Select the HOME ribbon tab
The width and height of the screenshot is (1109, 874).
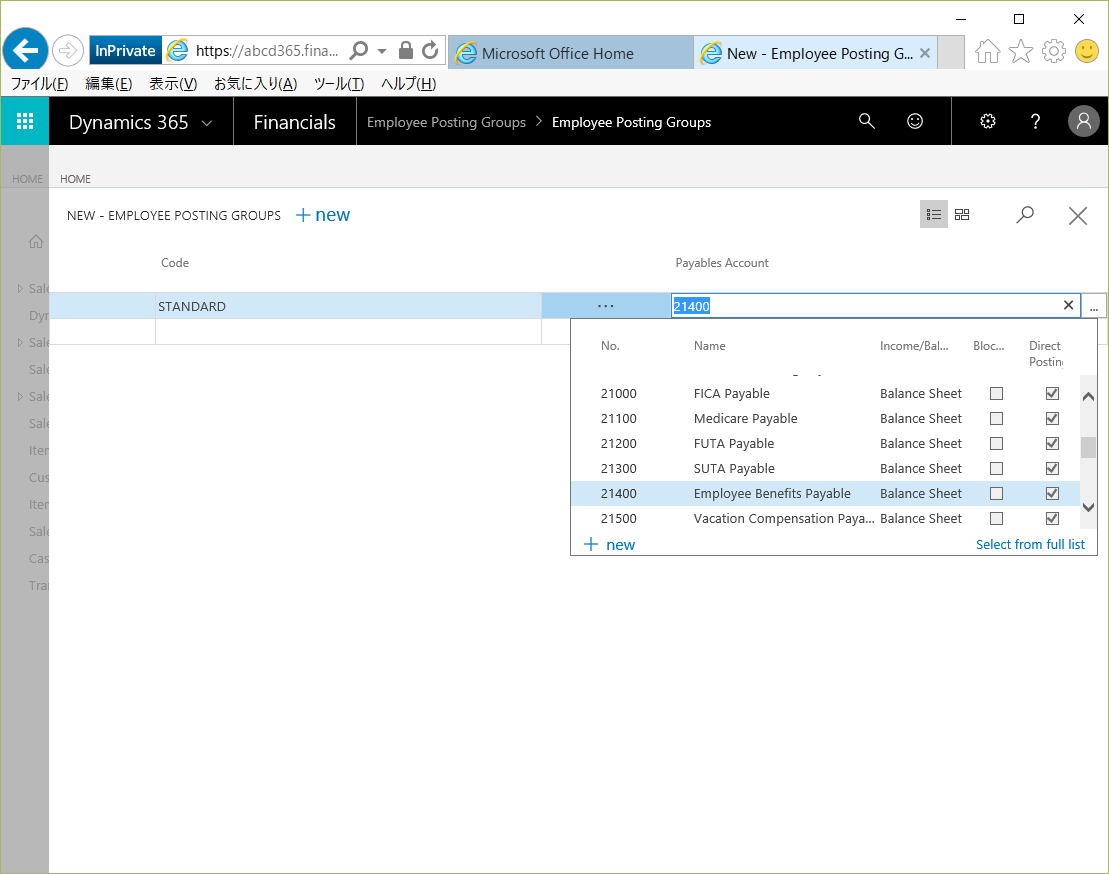pos(76,179)
